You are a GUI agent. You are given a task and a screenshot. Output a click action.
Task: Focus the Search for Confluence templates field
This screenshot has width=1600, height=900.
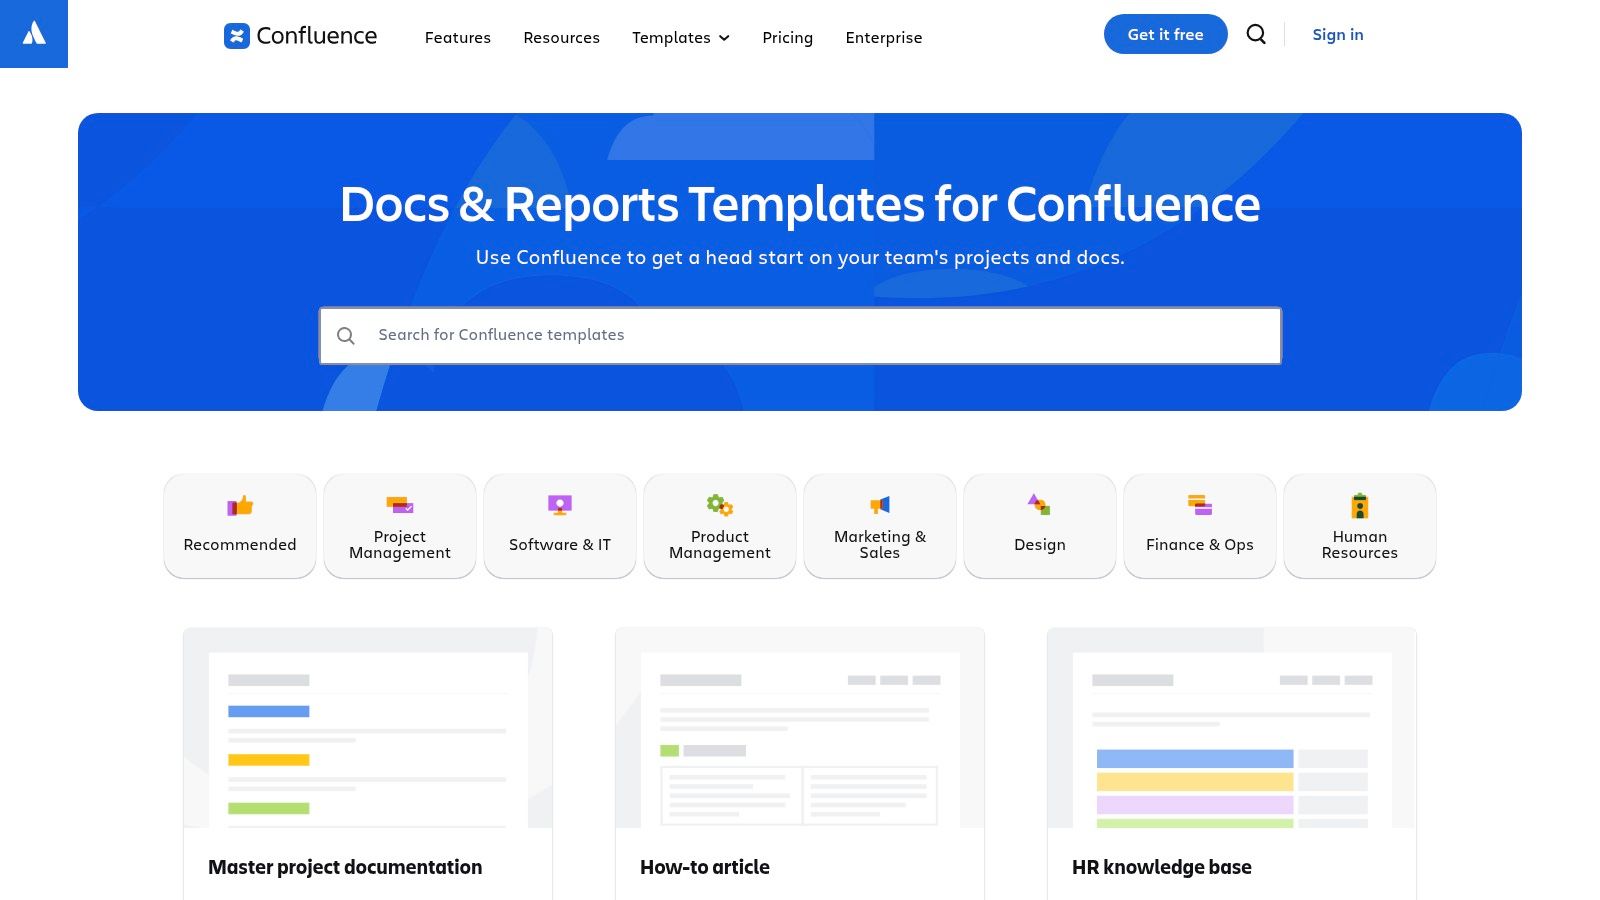point(800,336)
